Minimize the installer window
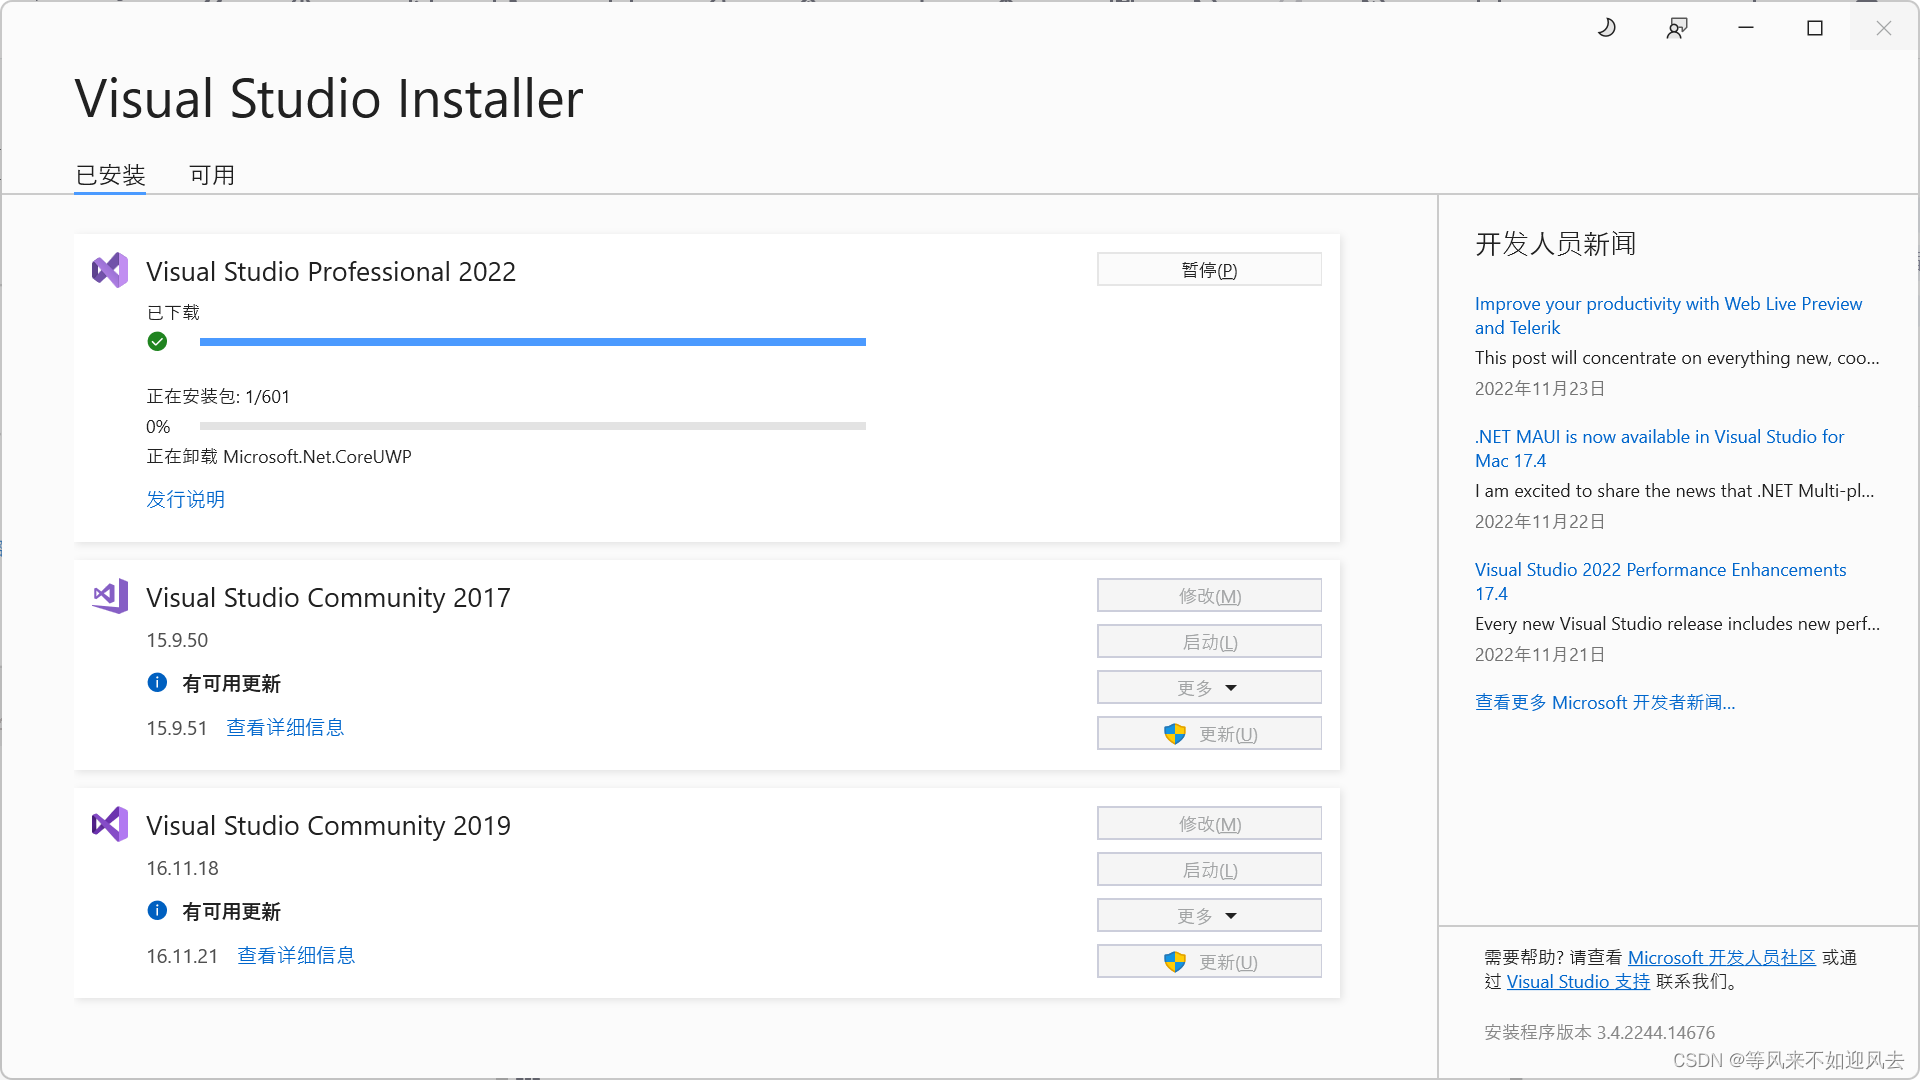The width and height of the screenshot is (1920, 1080). coord(1746,28)
